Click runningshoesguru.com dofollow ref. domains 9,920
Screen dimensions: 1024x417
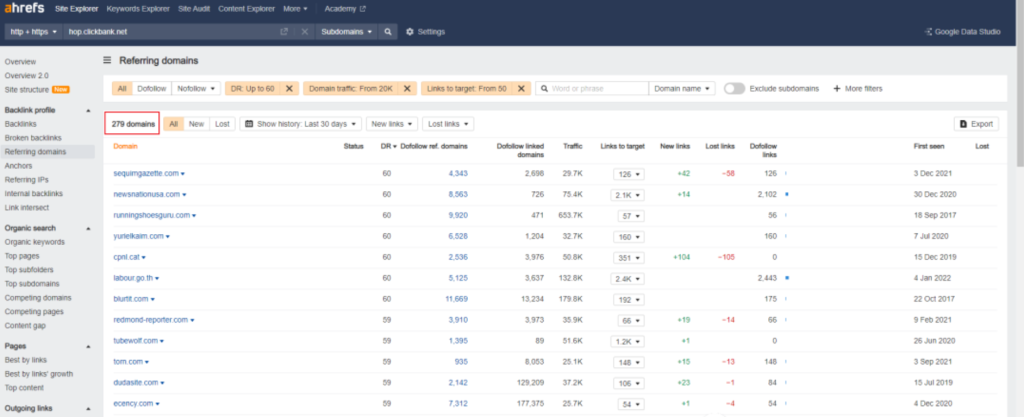click(x=458, y=215)
